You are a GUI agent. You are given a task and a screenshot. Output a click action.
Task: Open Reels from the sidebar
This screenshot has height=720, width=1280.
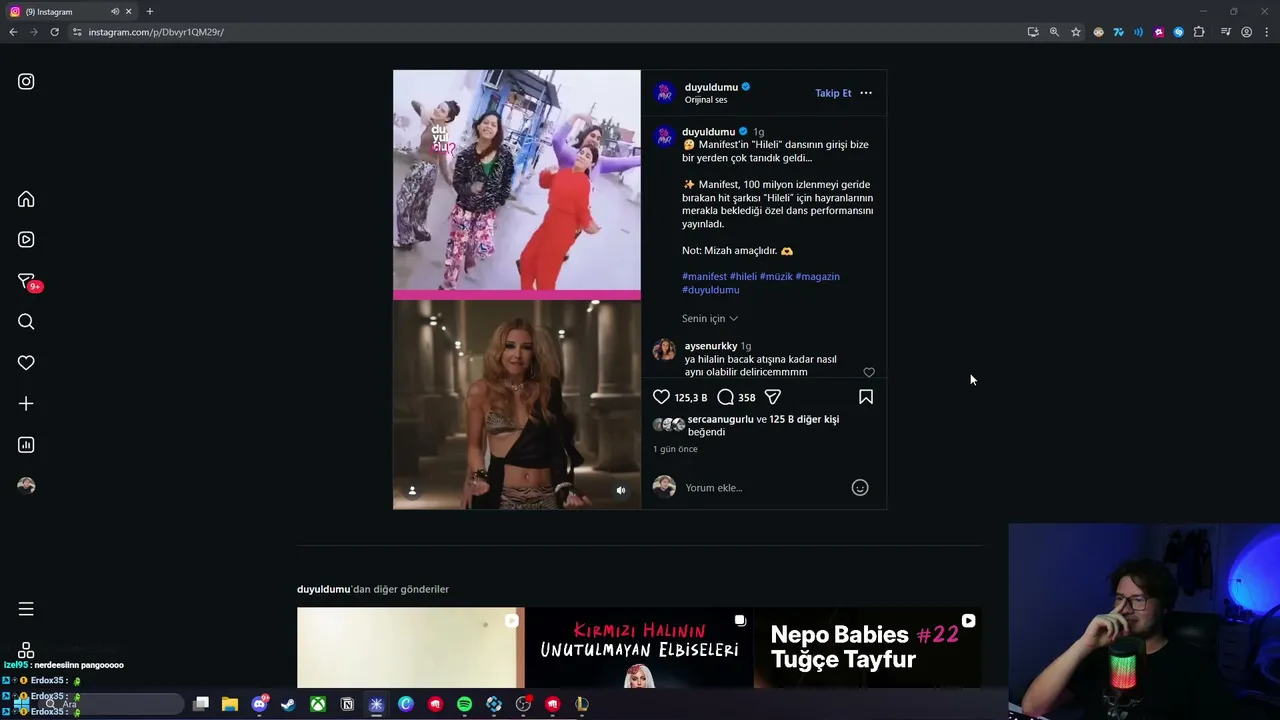point(26,240)
